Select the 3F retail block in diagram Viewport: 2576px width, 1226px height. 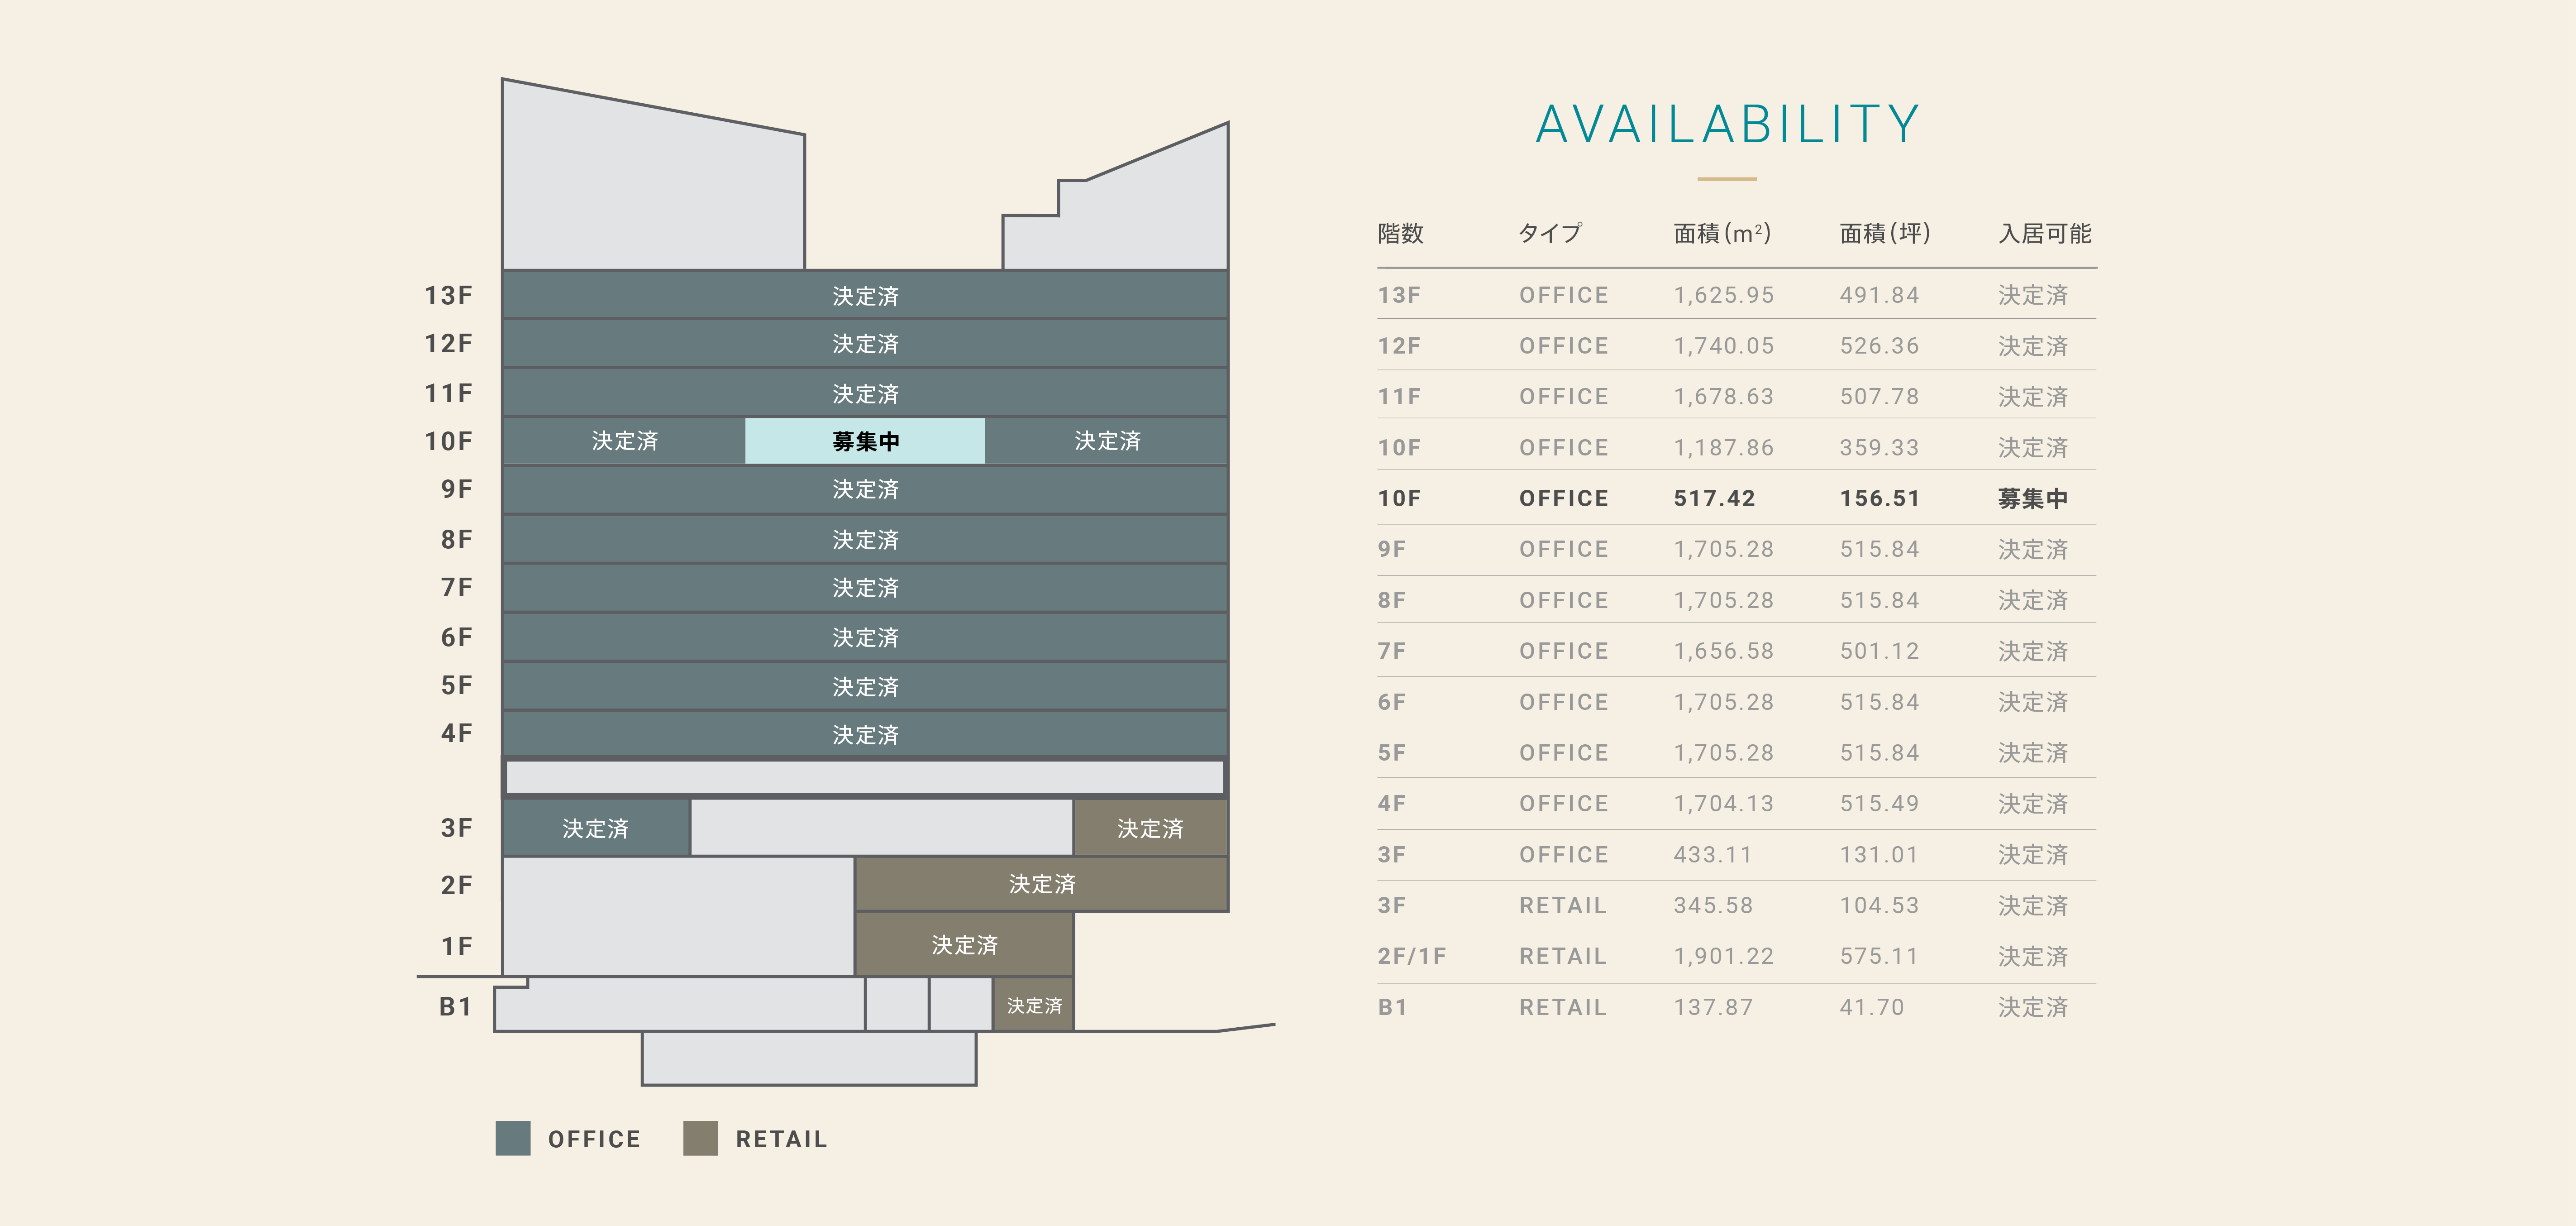pyautogui.click(x=1150, y=828)
